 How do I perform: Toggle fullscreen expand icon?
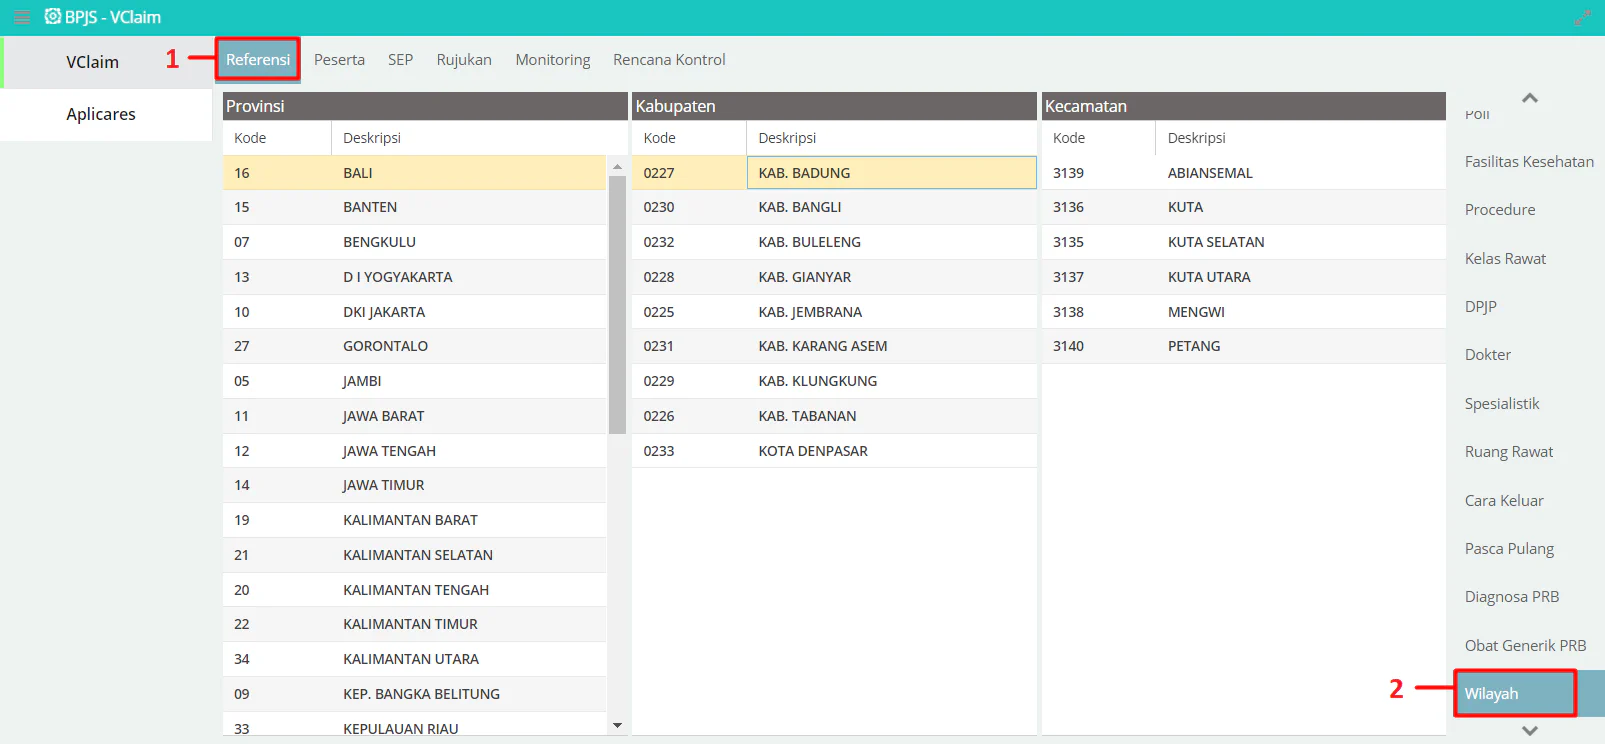1582,17
